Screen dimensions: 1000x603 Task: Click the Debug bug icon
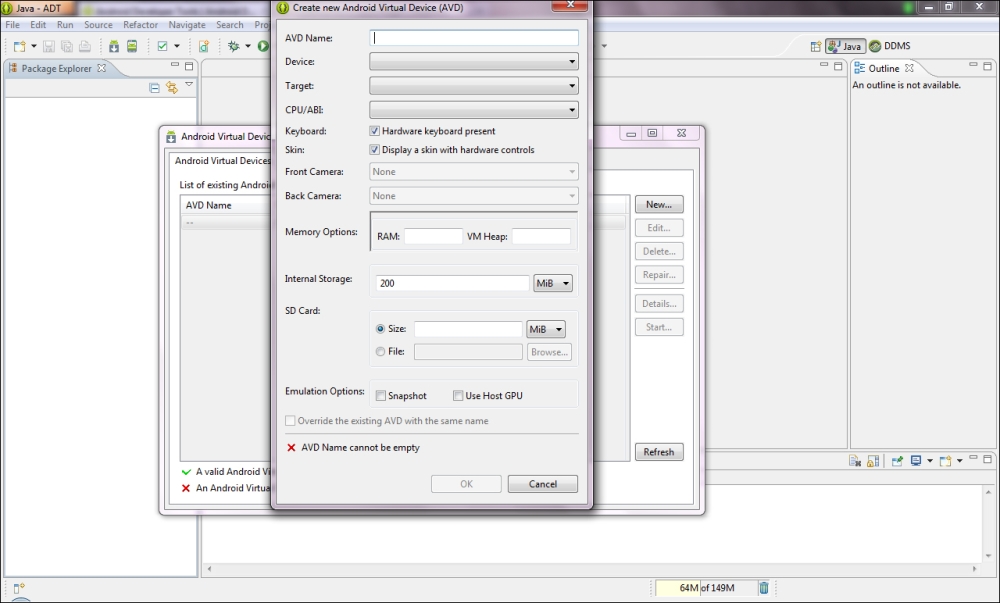[233, 46]
